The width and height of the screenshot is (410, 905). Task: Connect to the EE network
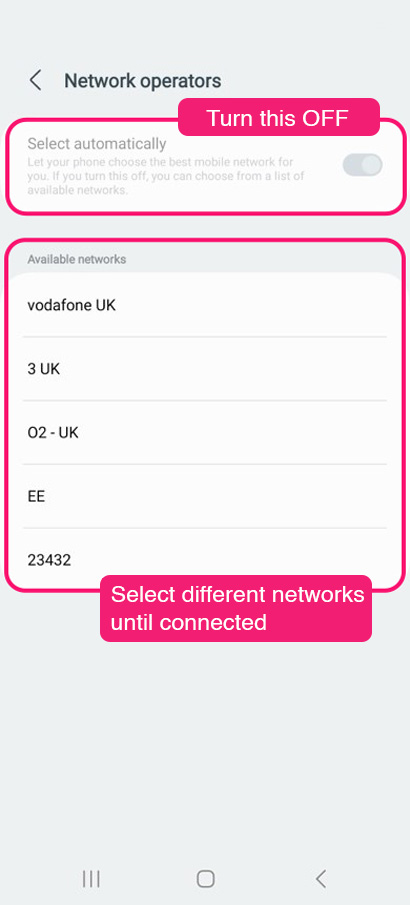point(204,496)
